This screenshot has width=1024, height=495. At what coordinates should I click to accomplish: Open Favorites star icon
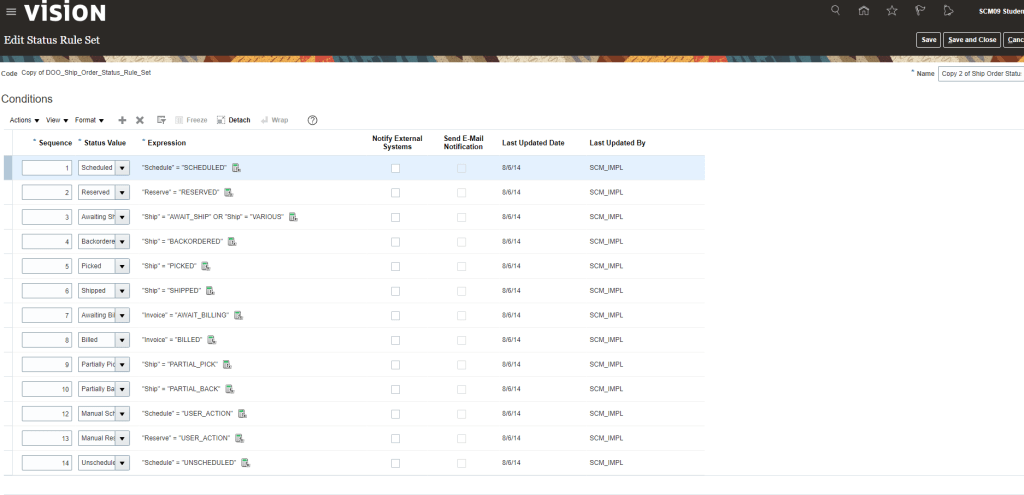point(892,11)
